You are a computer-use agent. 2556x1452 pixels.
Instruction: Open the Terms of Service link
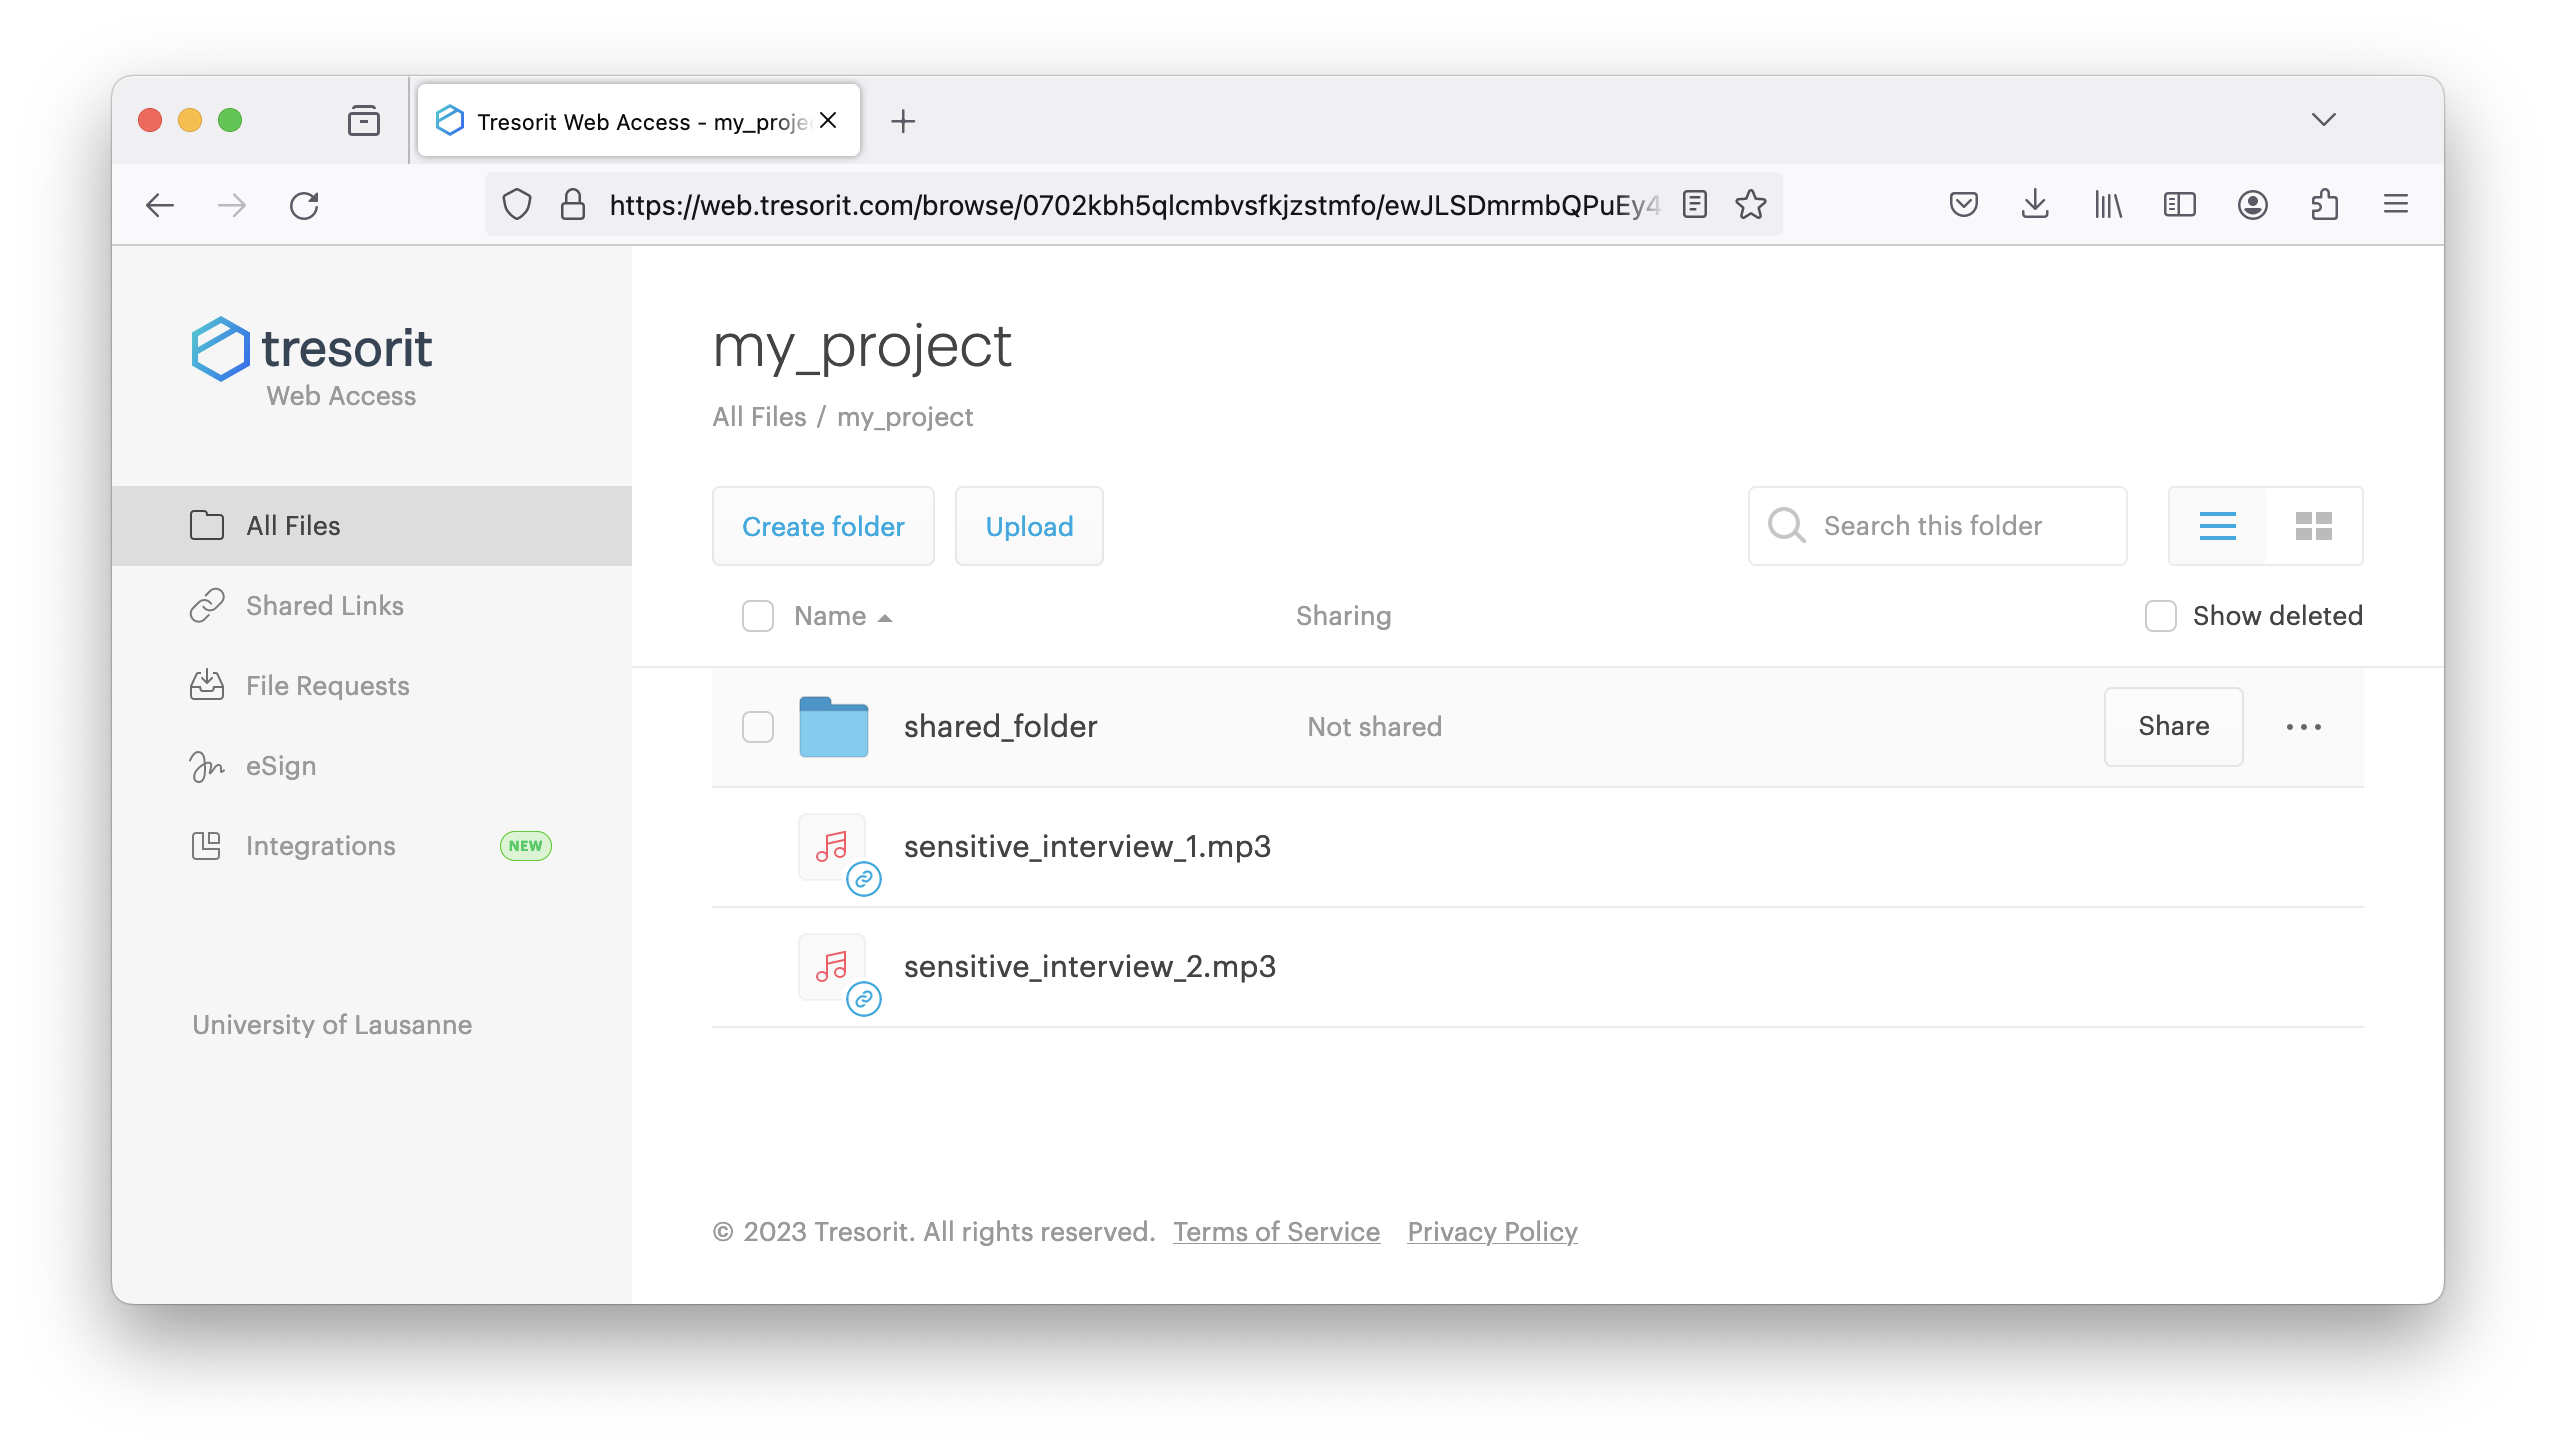pyautogui.click(x=1276, y=1232)
